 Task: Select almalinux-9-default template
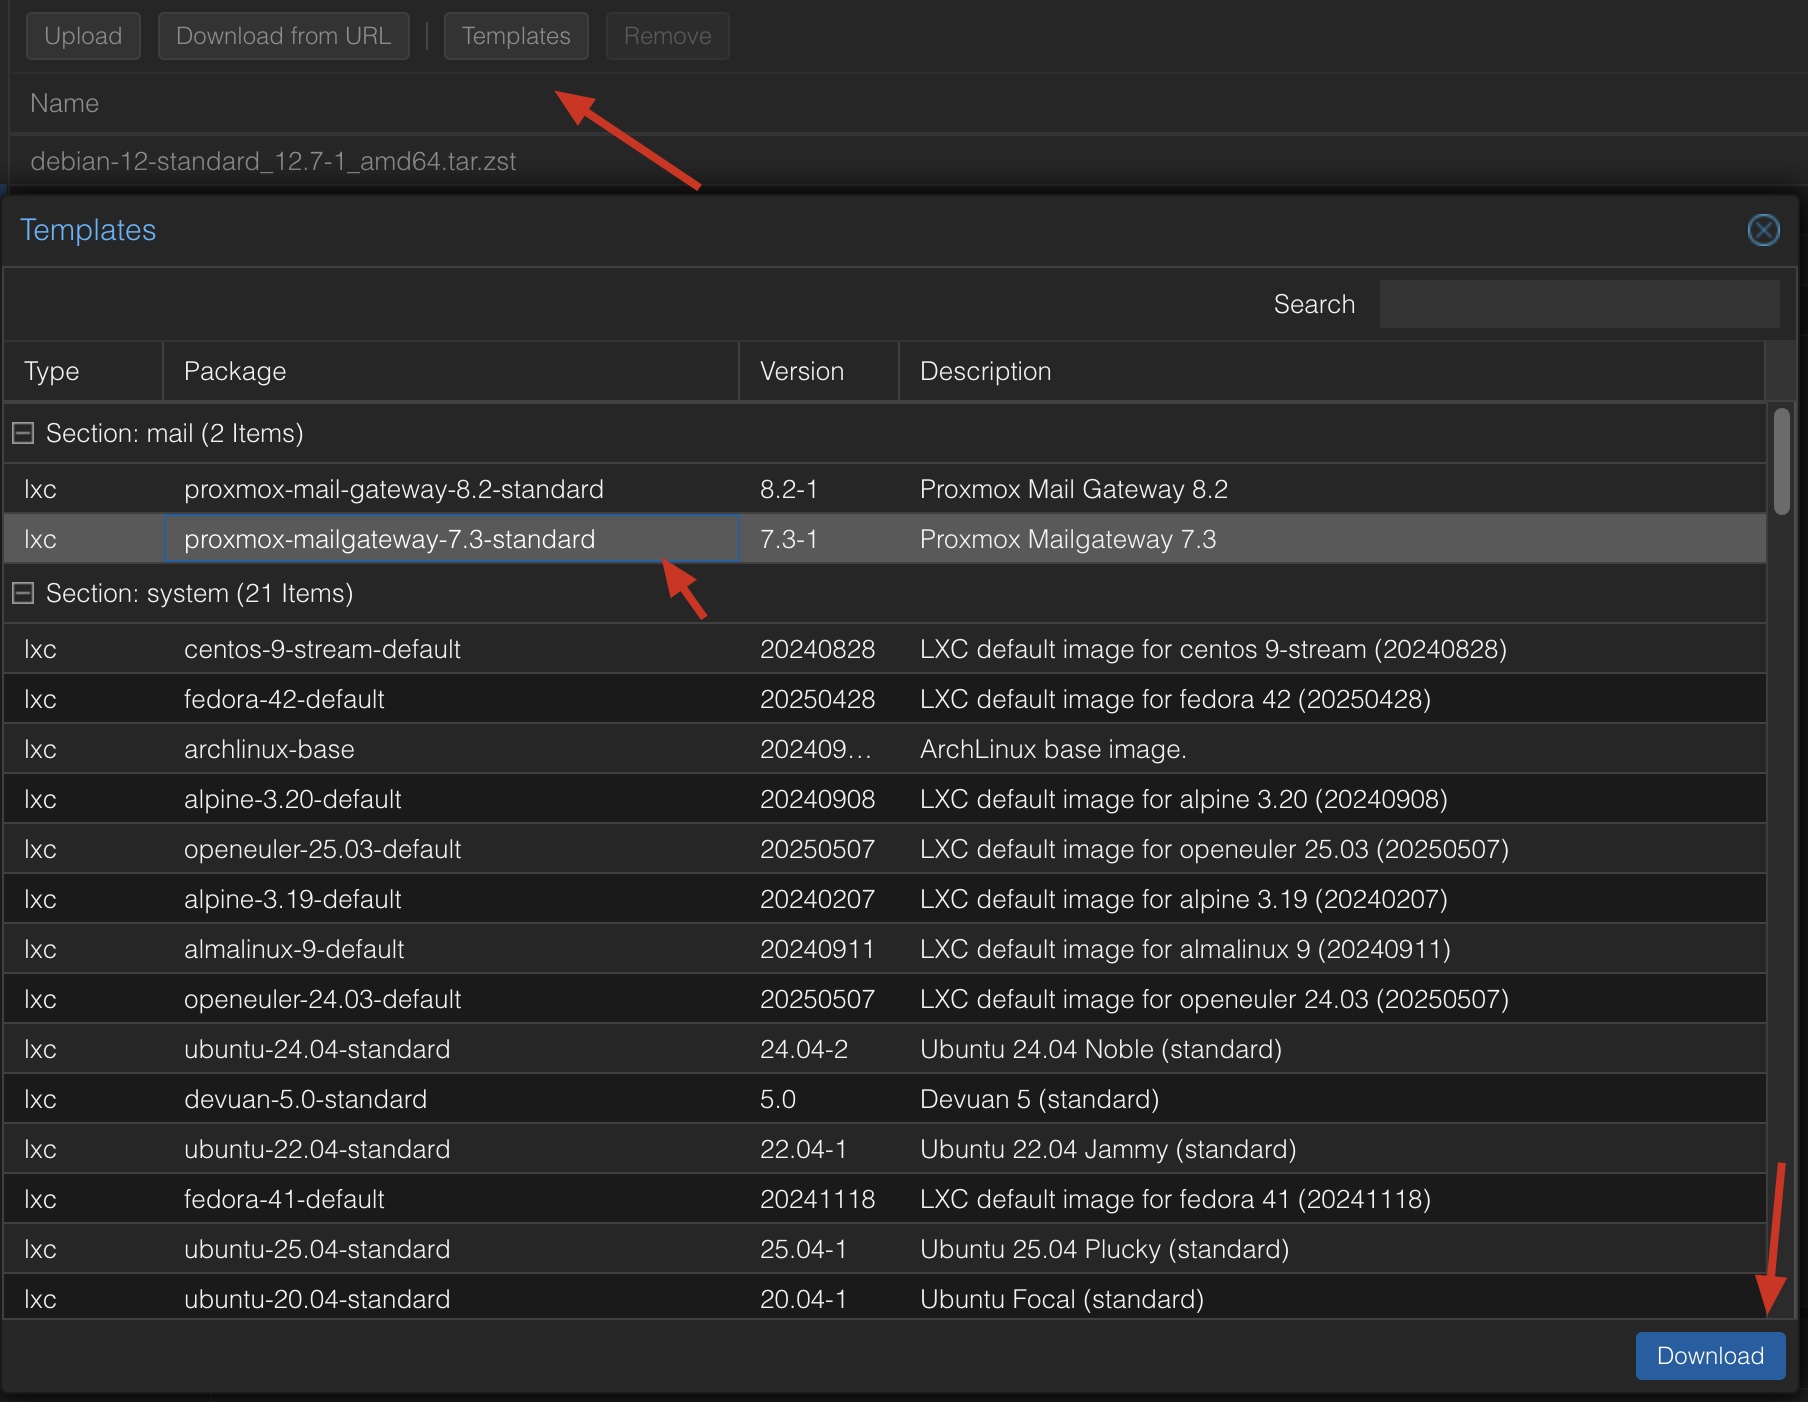(885, 949)
